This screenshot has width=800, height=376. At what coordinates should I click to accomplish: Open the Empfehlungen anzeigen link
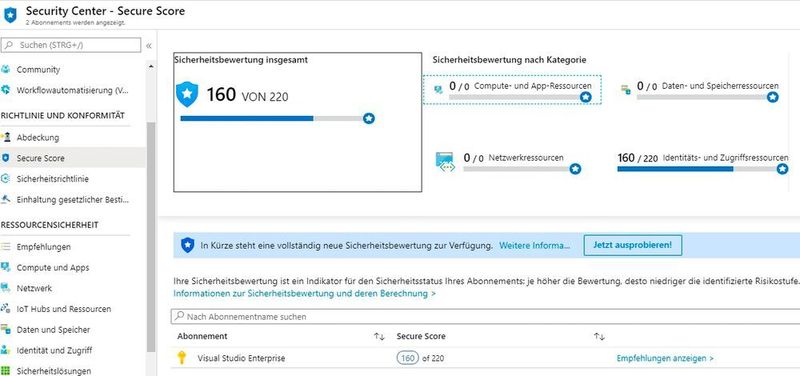point(665,358)
